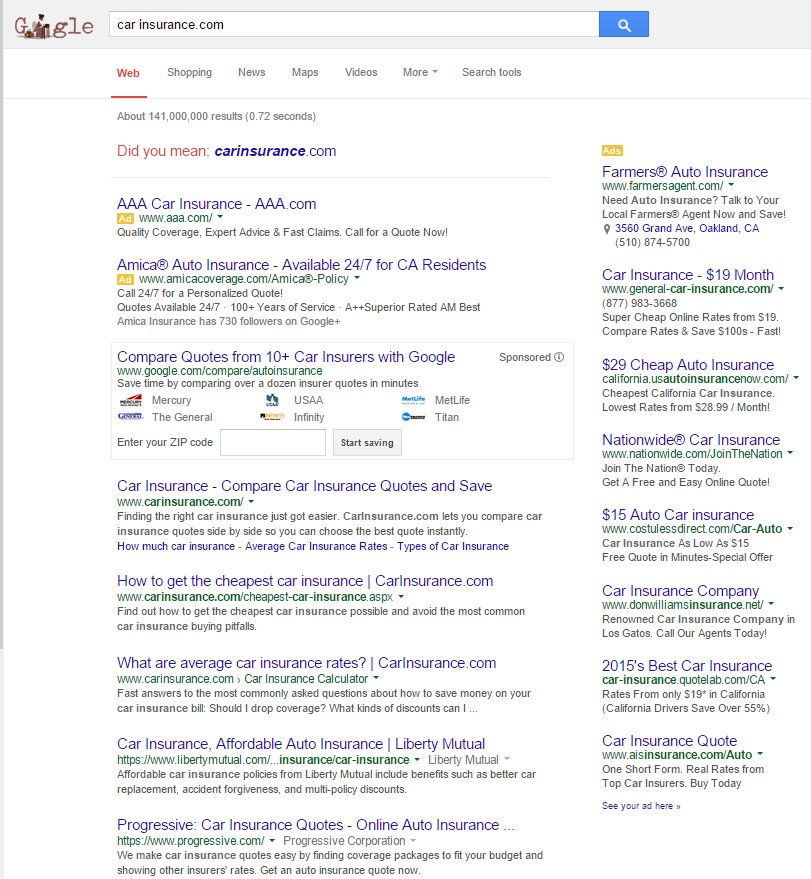Click the Start saving button
Viewport: 811px width, 879px height.
(367, 443)
